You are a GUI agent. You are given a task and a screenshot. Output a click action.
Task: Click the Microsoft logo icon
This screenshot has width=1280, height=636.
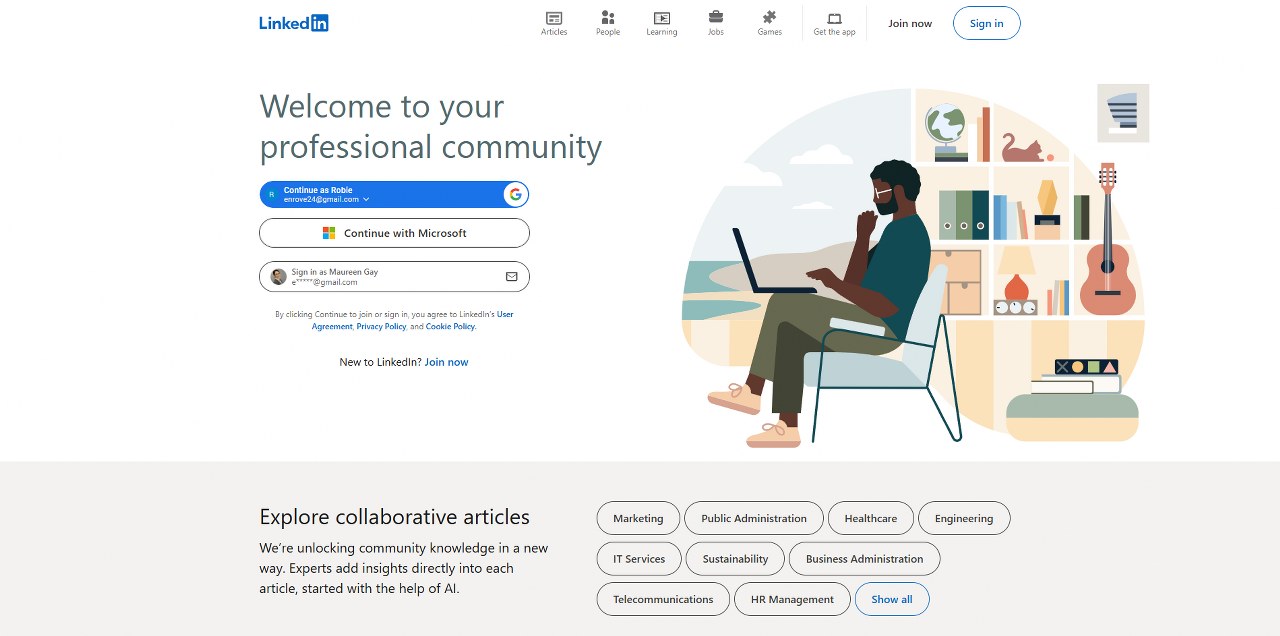pyautogui.click(x=329, y=233)
